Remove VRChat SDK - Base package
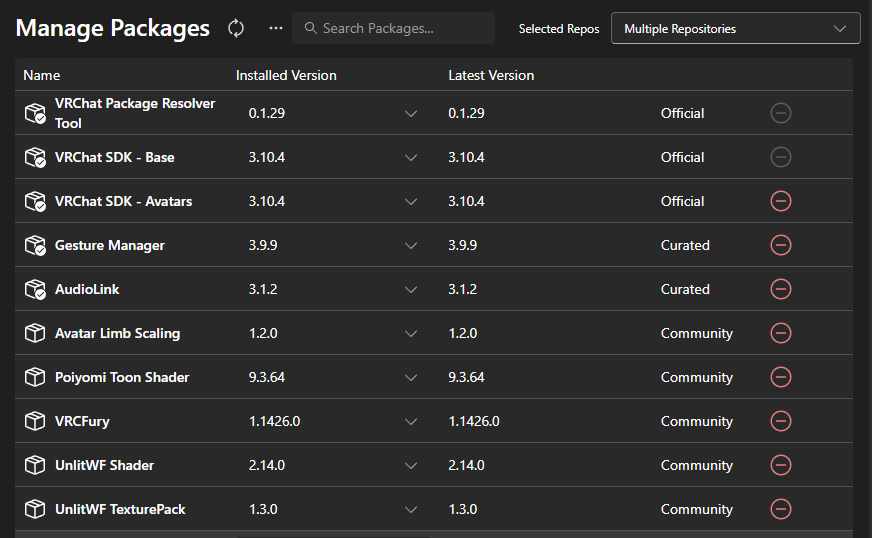Viewport: 872px width, 538px height. coord(781,157)
